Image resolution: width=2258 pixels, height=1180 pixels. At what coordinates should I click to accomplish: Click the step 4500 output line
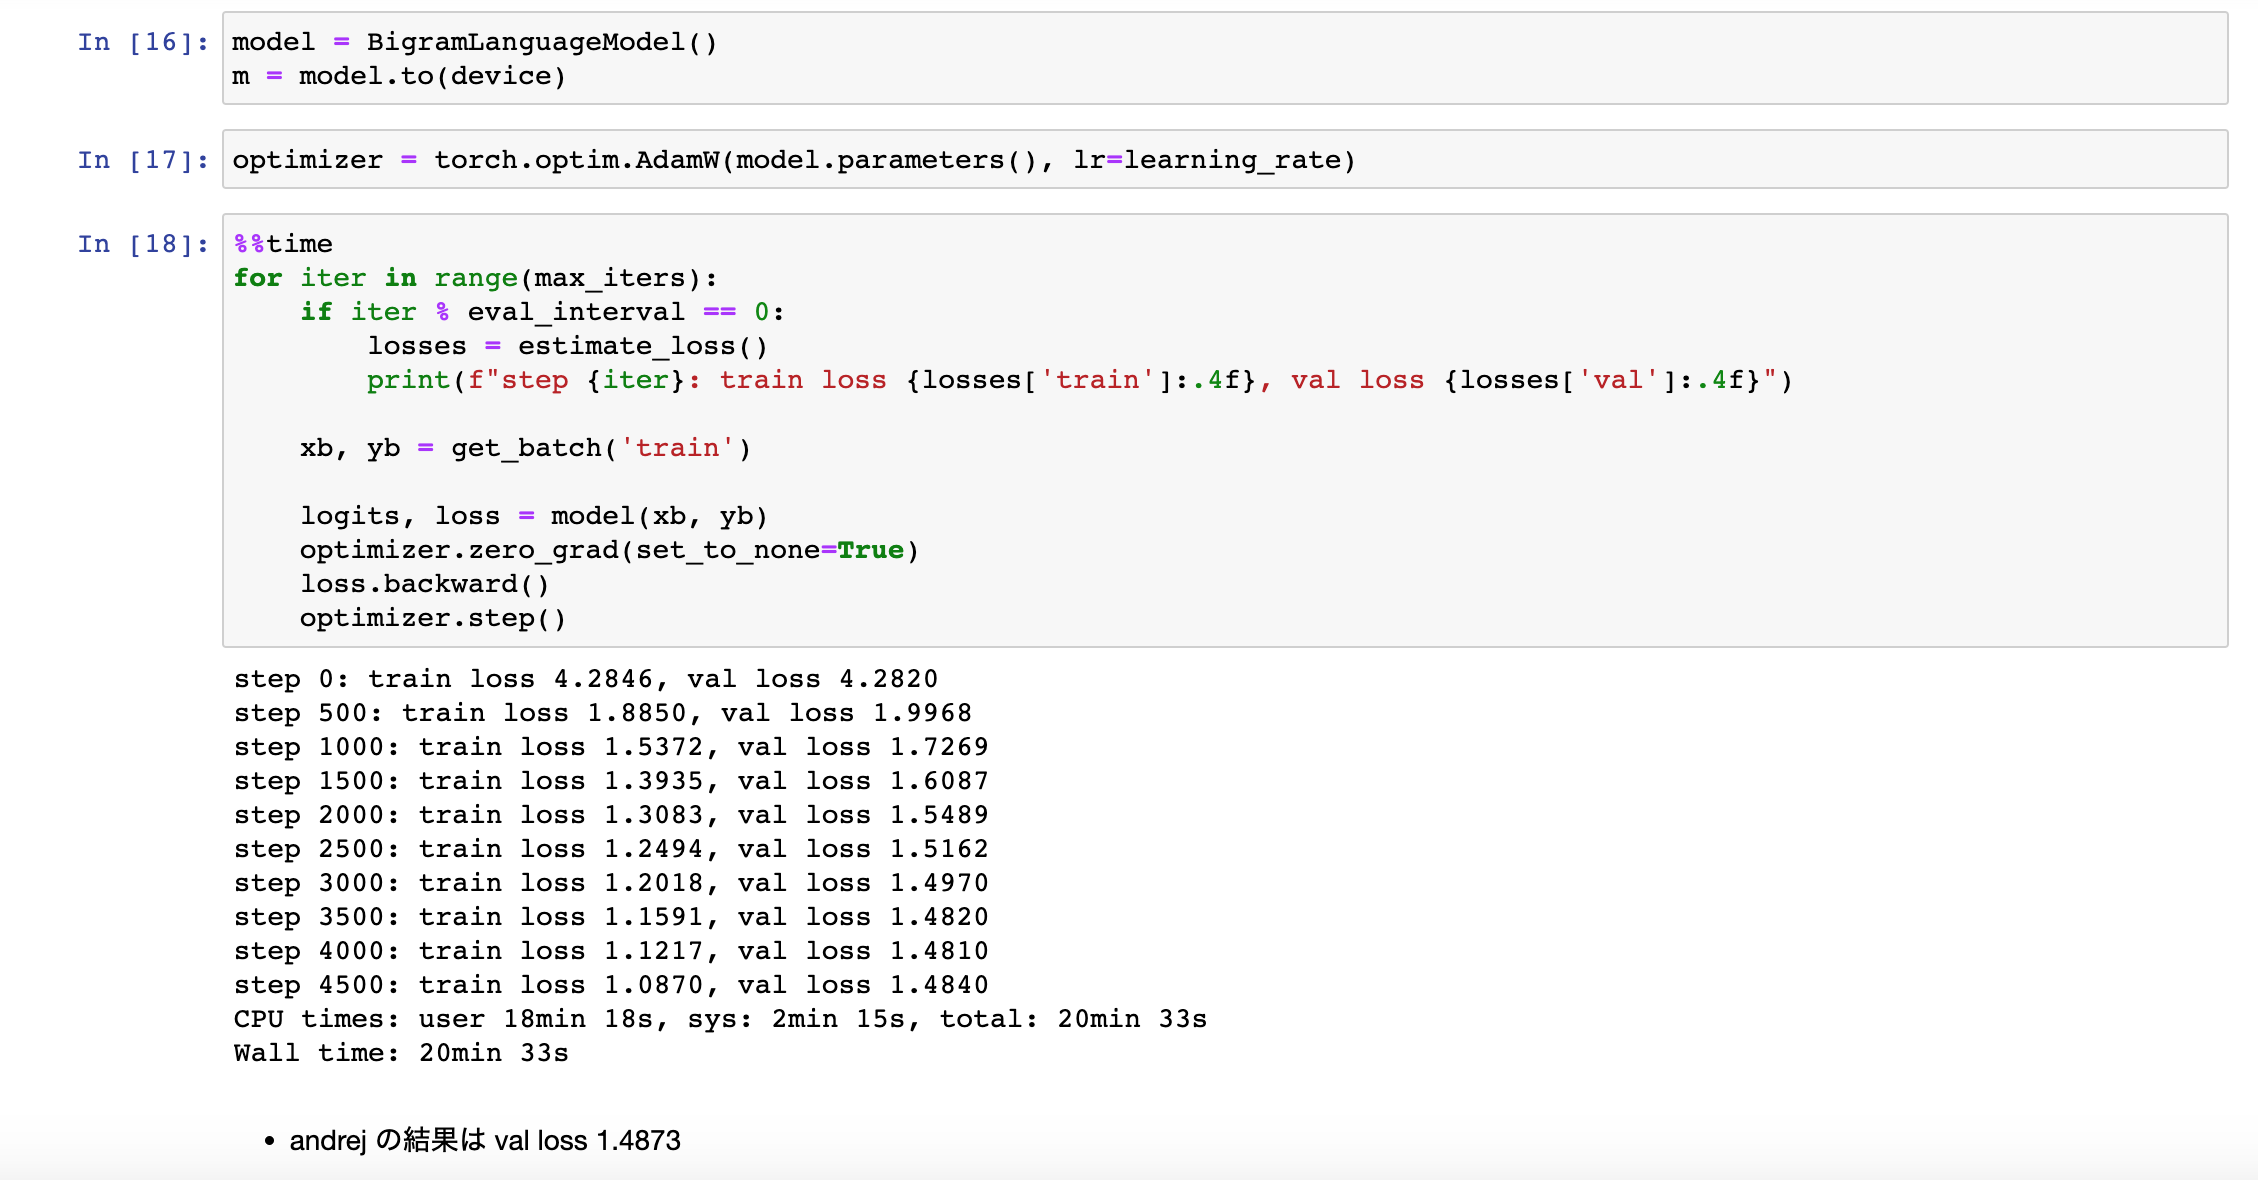tap(611, 985)
